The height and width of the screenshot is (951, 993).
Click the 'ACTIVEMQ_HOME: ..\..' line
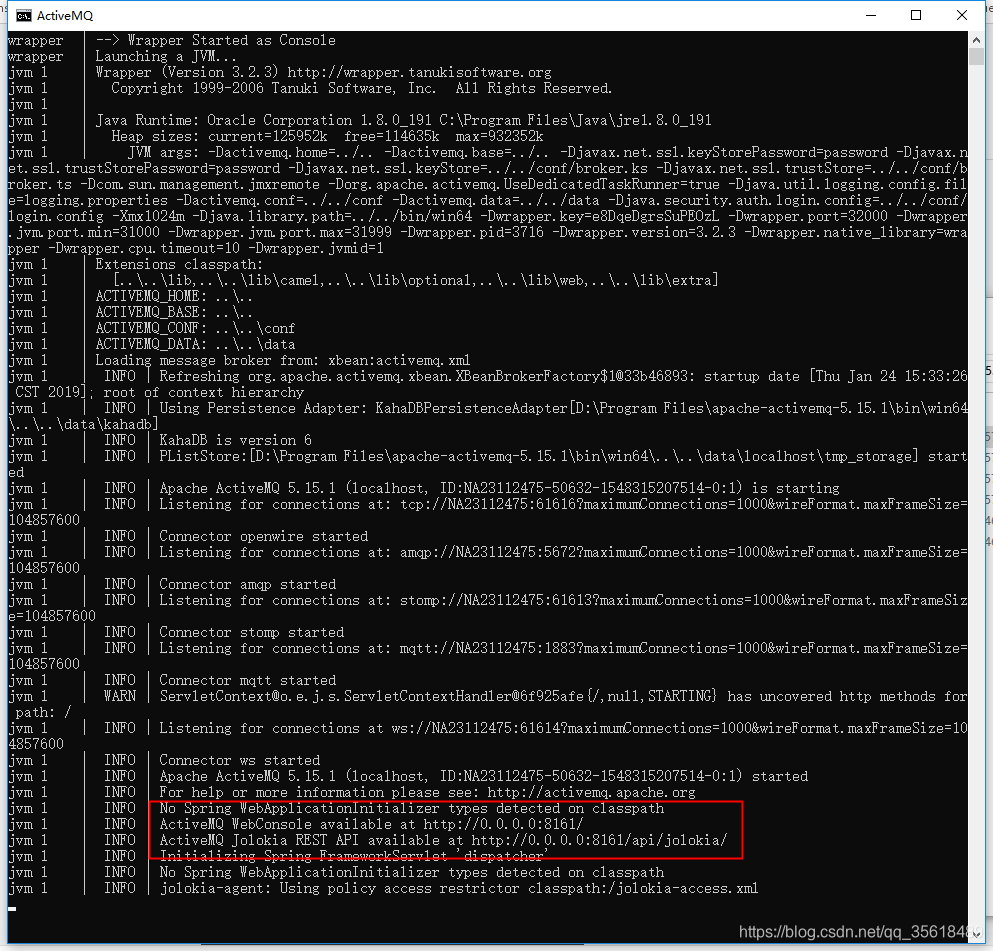[x=174, y=296]
